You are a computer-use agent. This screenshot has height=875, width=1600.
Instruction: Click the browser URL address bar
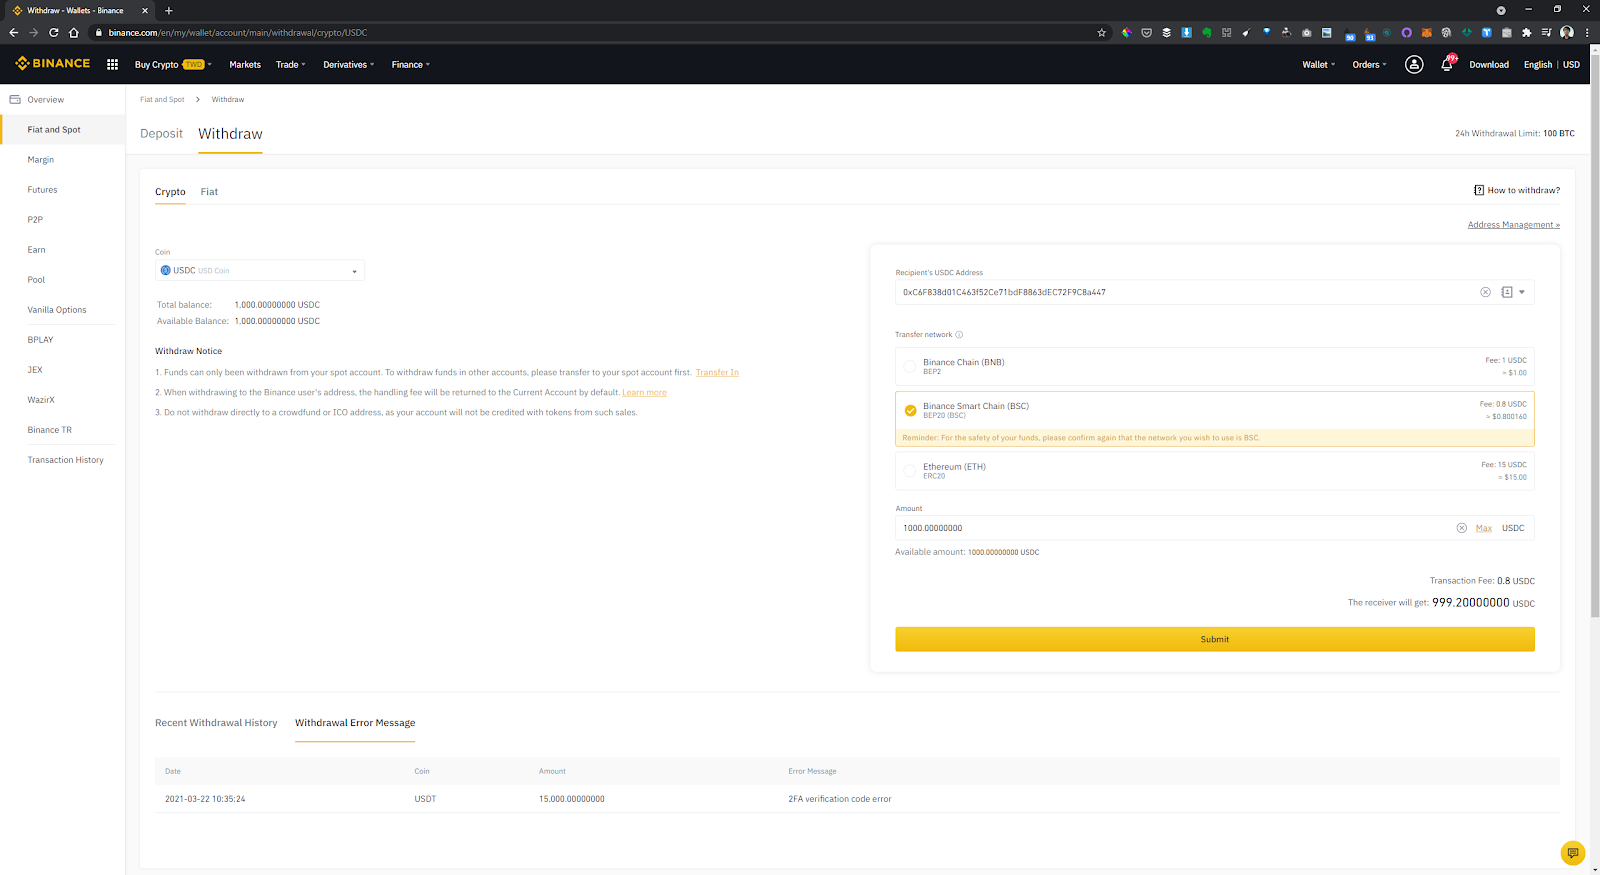pos(600,32)
